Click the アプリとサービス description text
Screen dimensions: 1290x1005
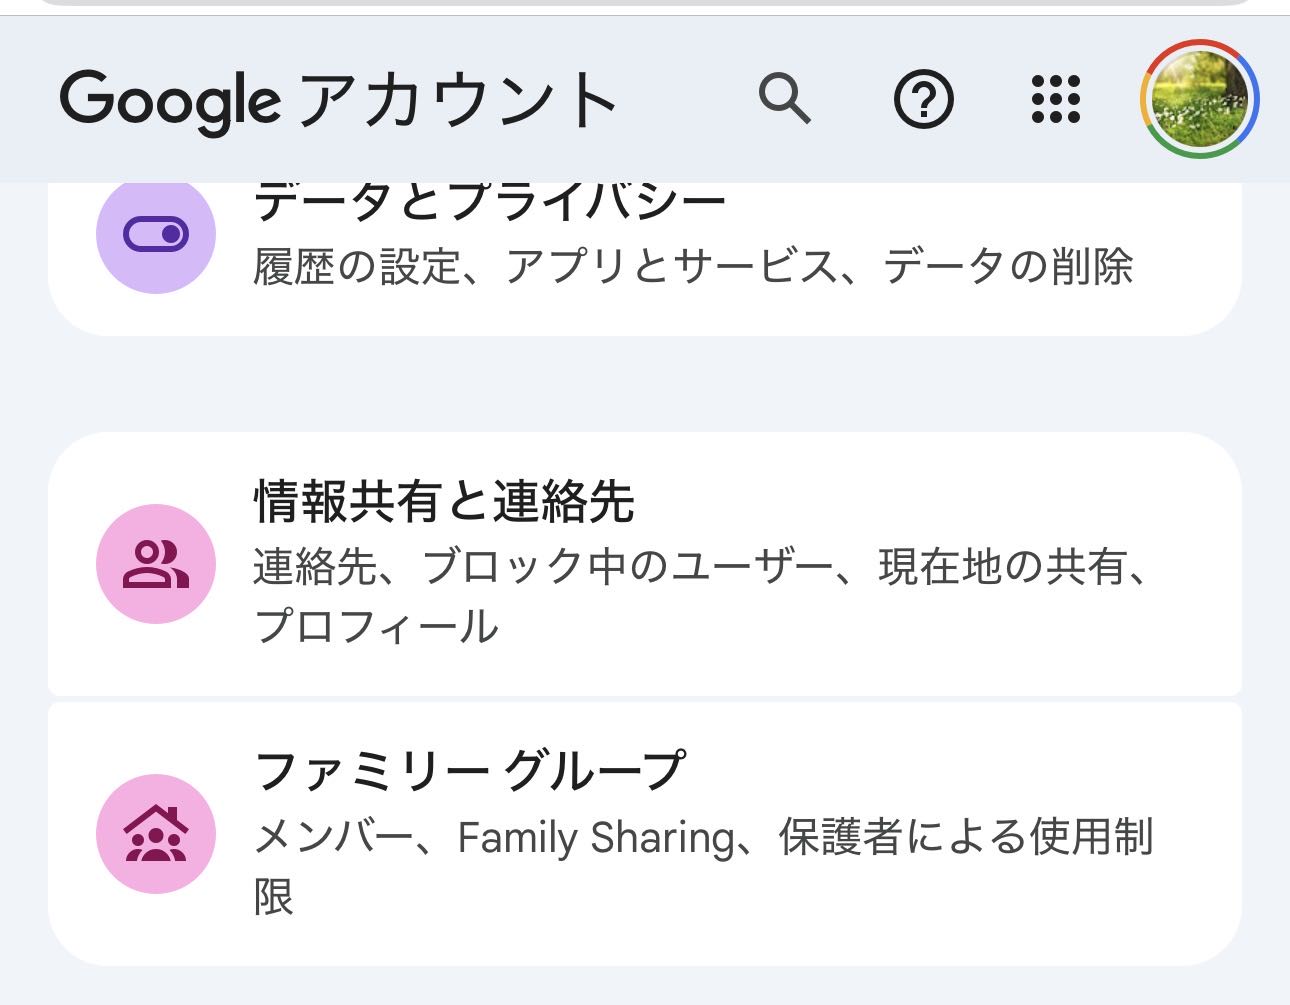(x=670, y=267)
